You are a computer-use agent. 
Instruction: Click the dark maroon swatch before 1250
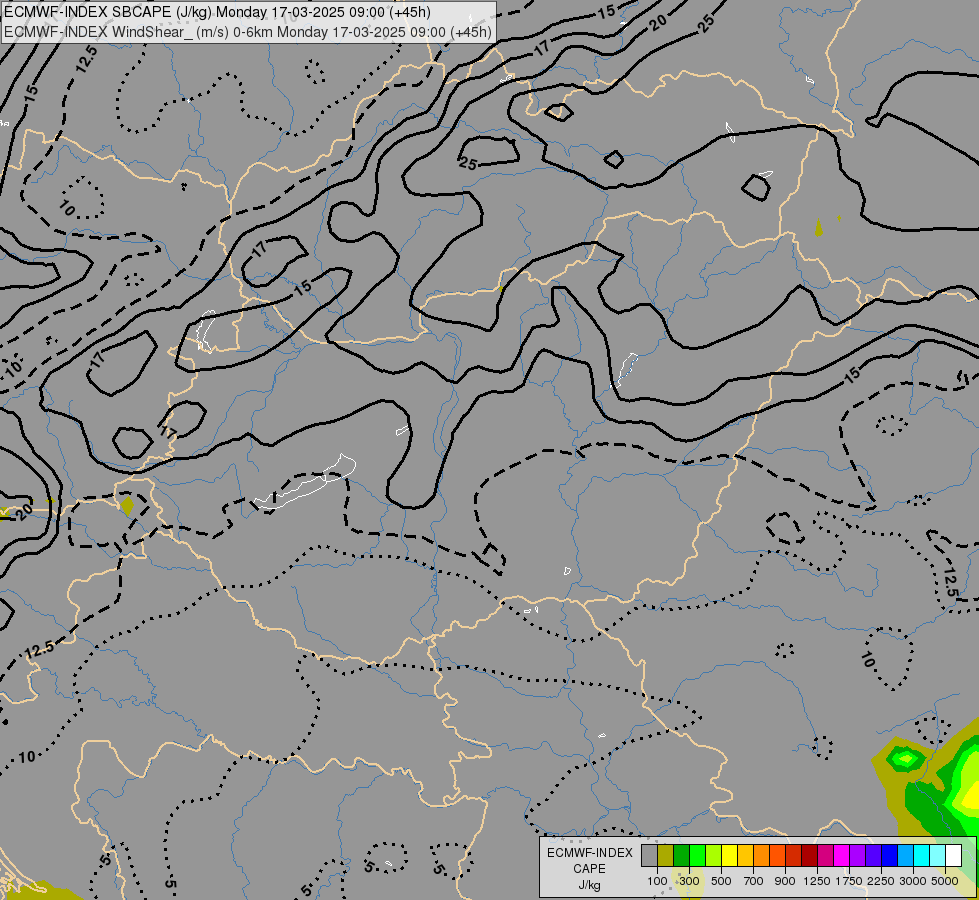click(809, 856)
